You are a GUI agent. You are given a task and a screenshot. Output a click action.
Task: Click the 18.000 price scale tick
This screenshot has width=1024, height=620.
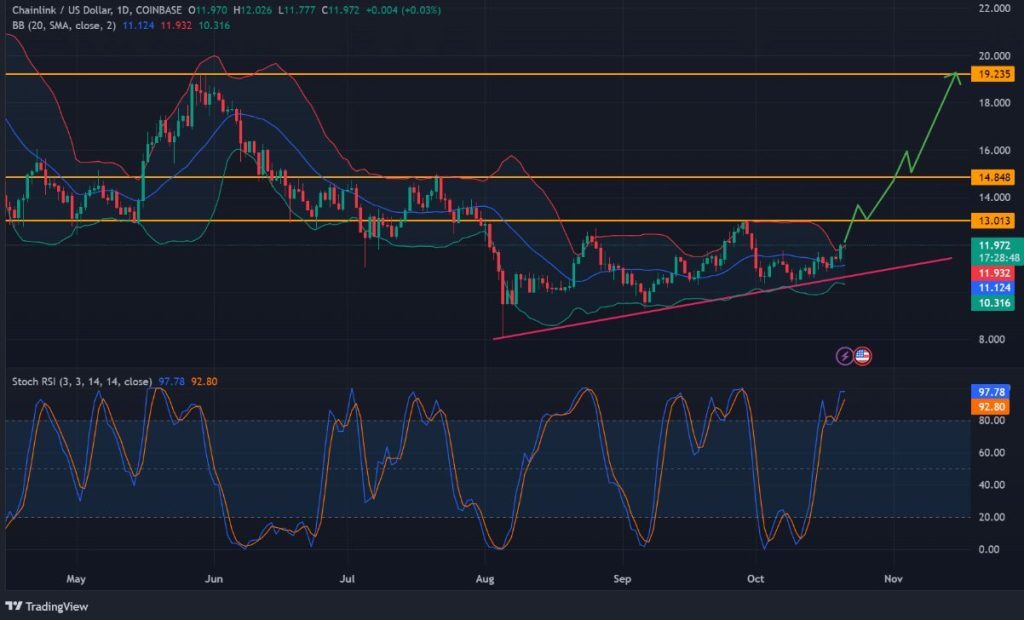tap(994, 103)
